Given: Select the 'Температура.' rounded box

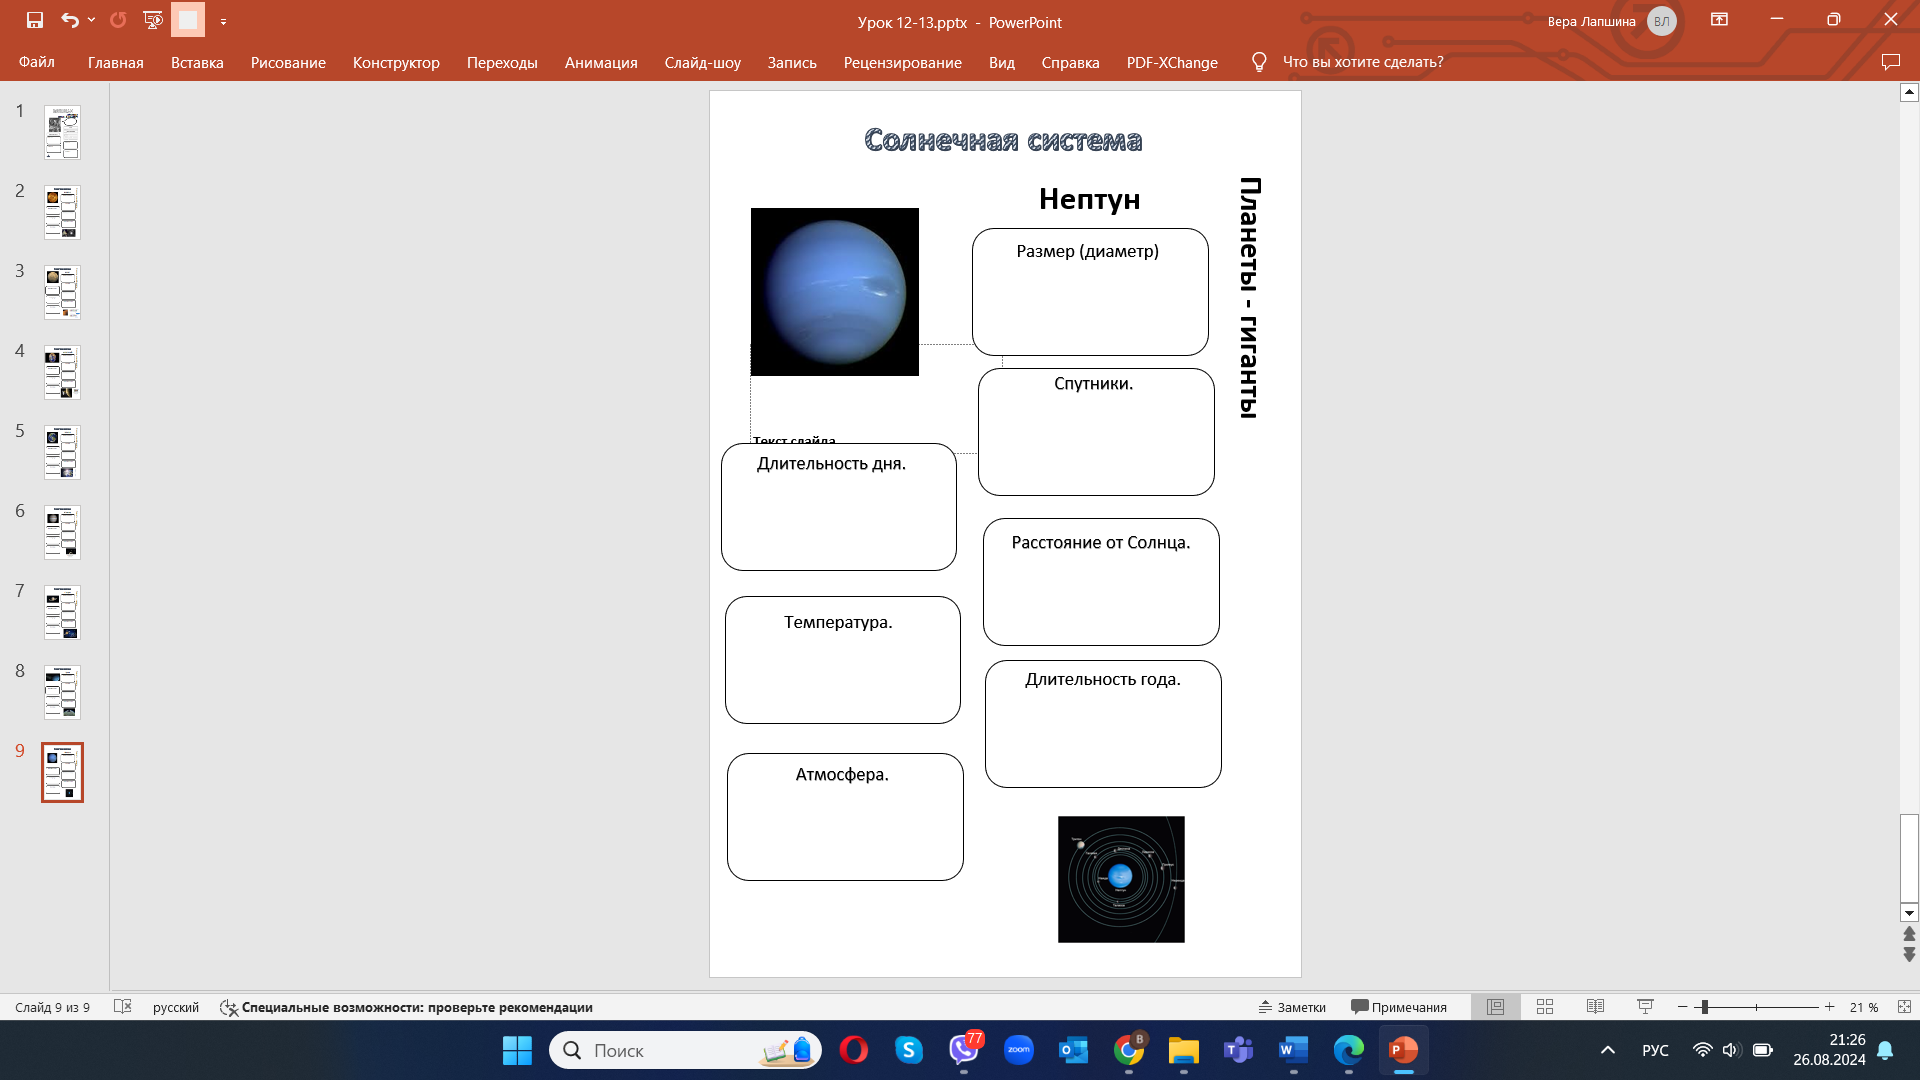Looking at the screenshot, I should [843, 660].
